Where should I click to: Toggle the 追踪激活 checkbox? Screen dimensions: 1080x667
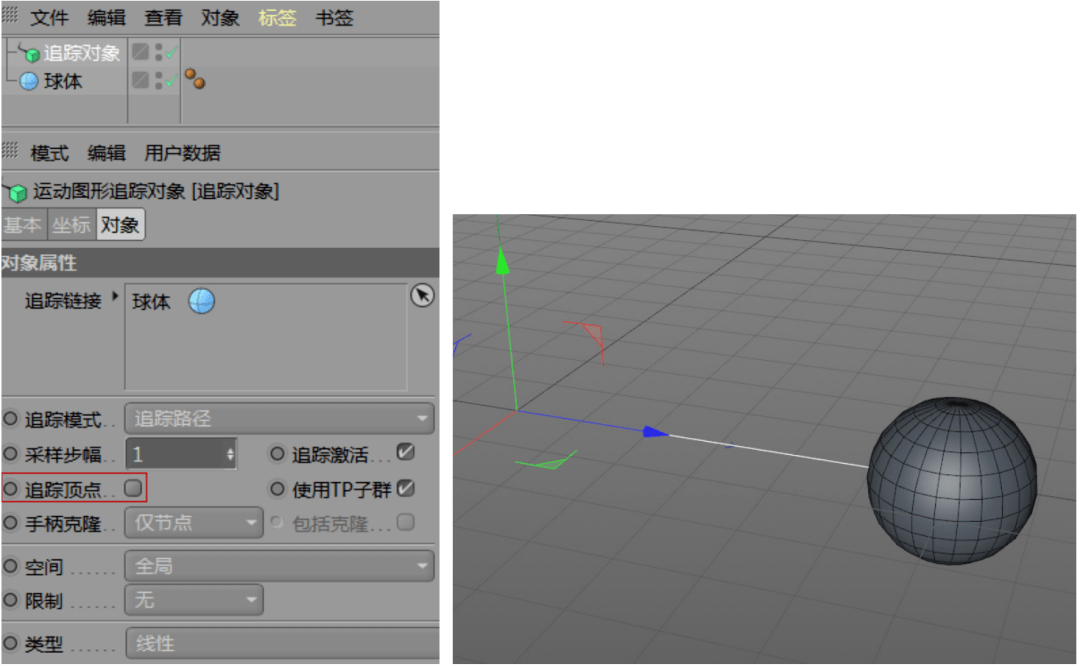406,453
